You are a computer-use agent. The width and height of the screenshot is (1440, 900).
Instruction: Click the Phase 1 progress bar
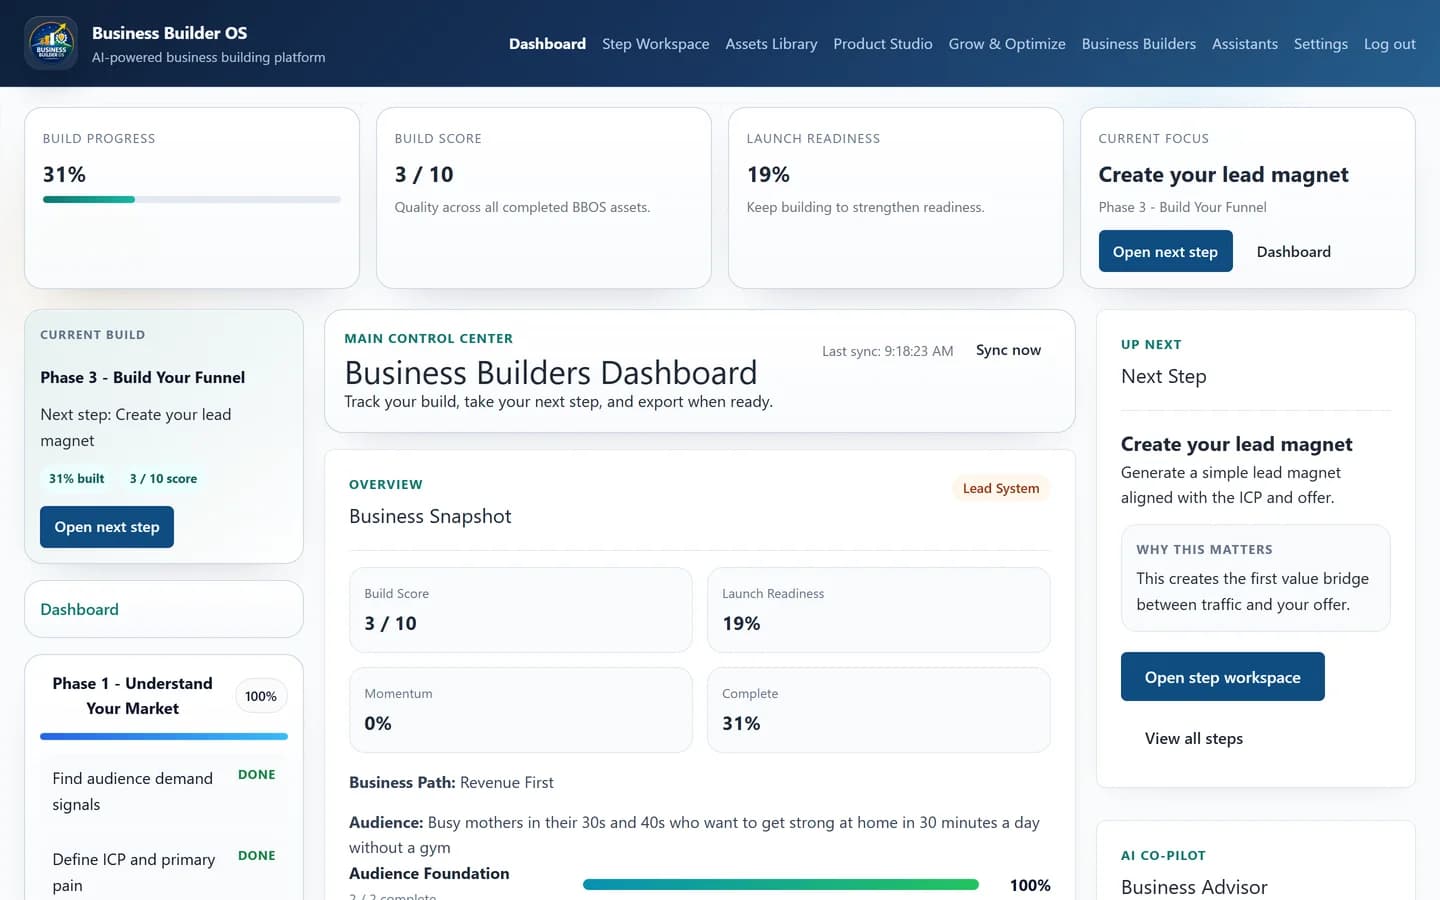[164, 736]
